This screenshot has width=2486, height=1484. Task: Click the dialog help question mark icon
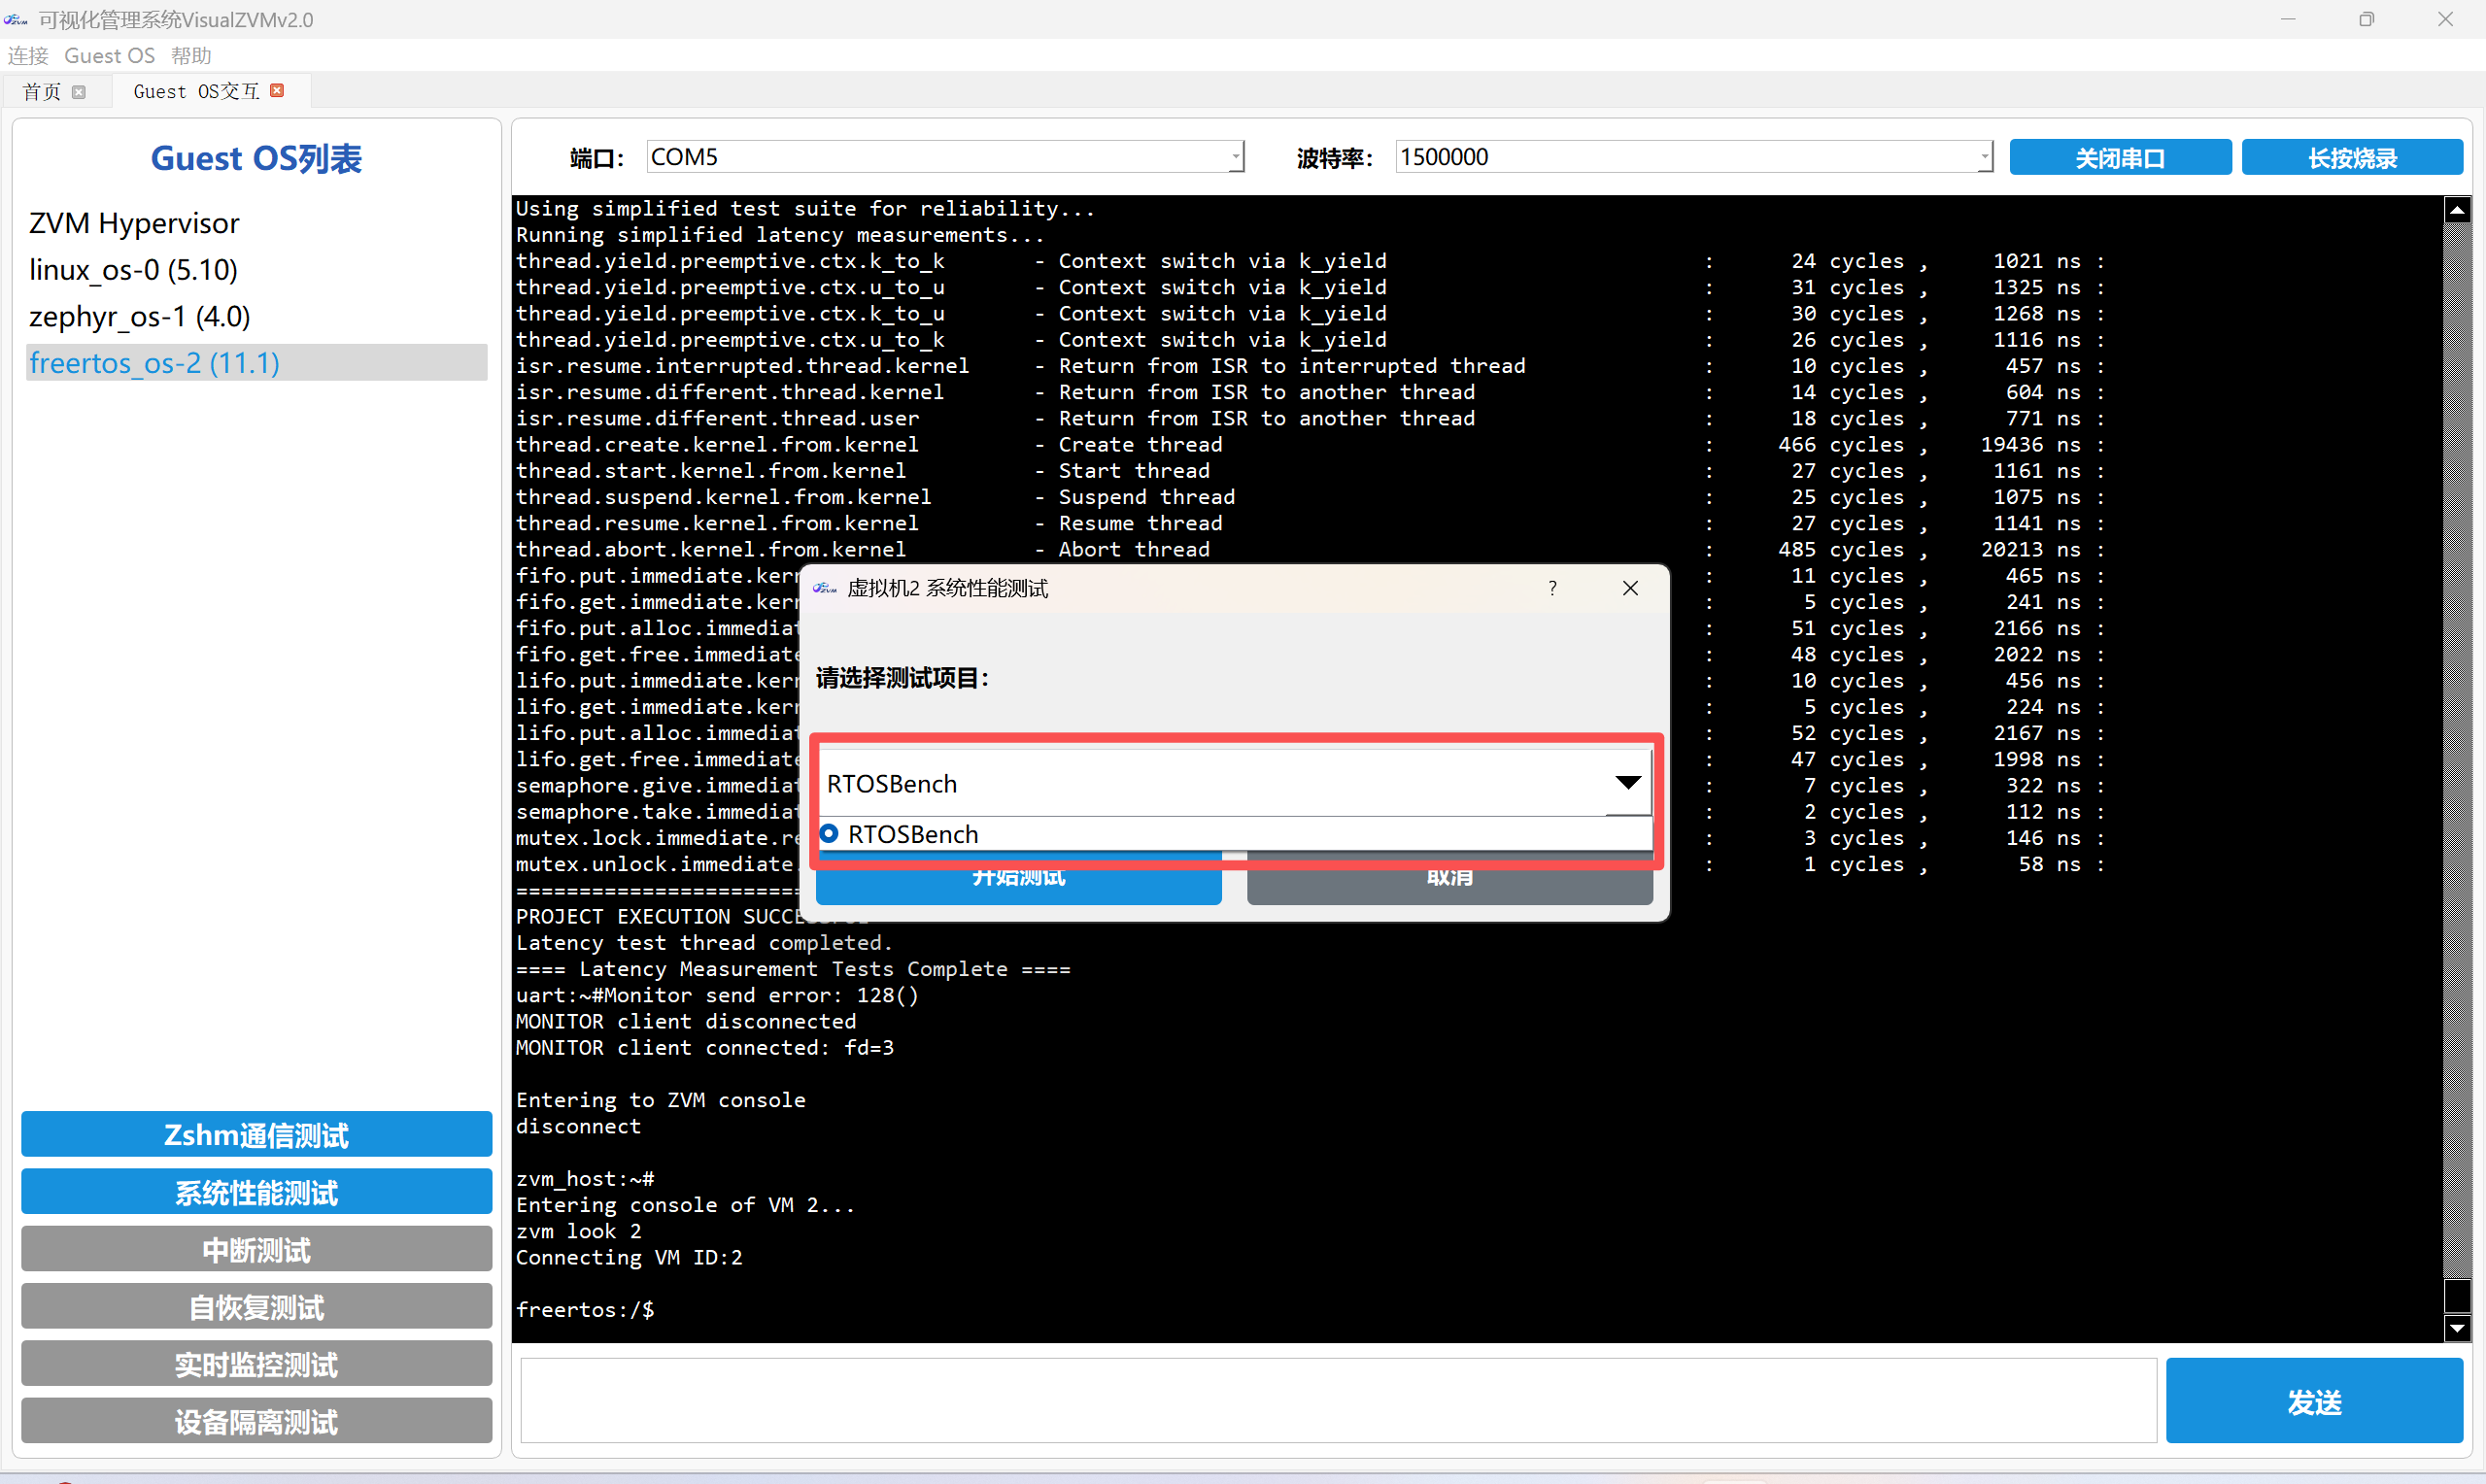coord(1552,588)
